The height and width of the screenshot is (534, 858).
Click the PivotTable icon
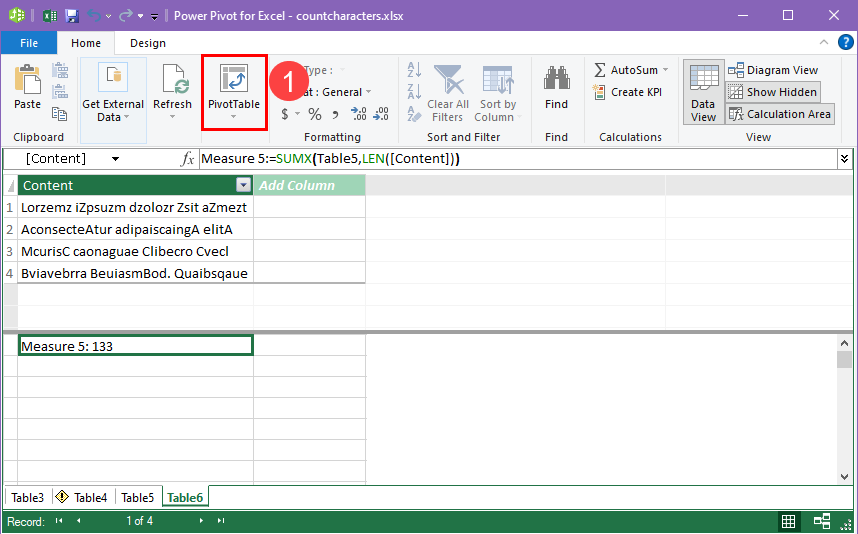(234, 78)
